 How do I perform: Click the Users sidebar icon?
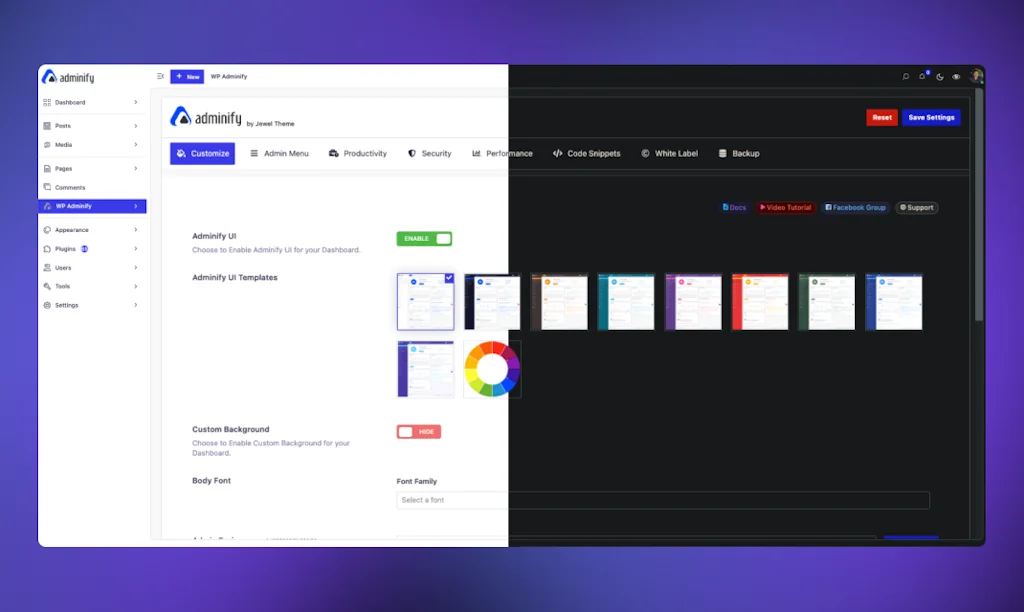pyautogui.click(x=47, y=268)
